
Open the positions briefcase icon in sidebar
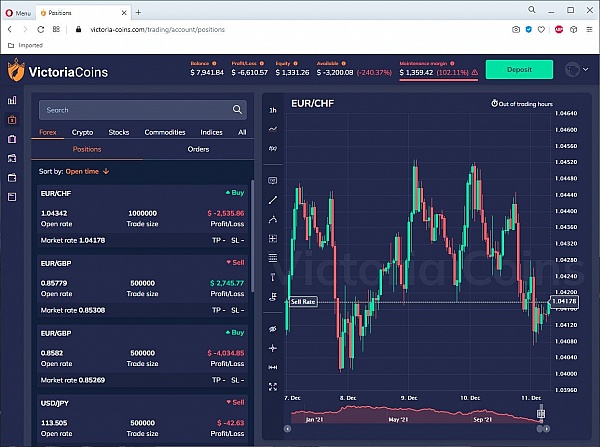(x=12, y=120)
